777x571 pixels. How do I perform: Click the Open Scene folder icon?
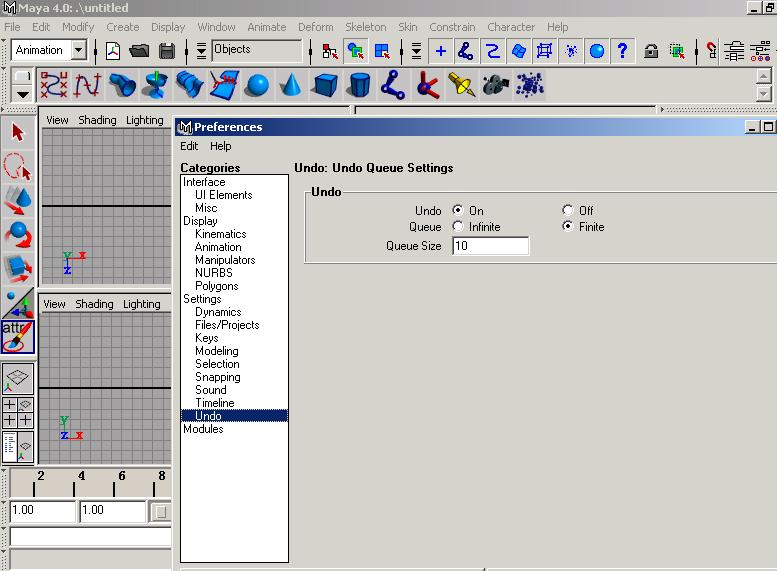139,51
